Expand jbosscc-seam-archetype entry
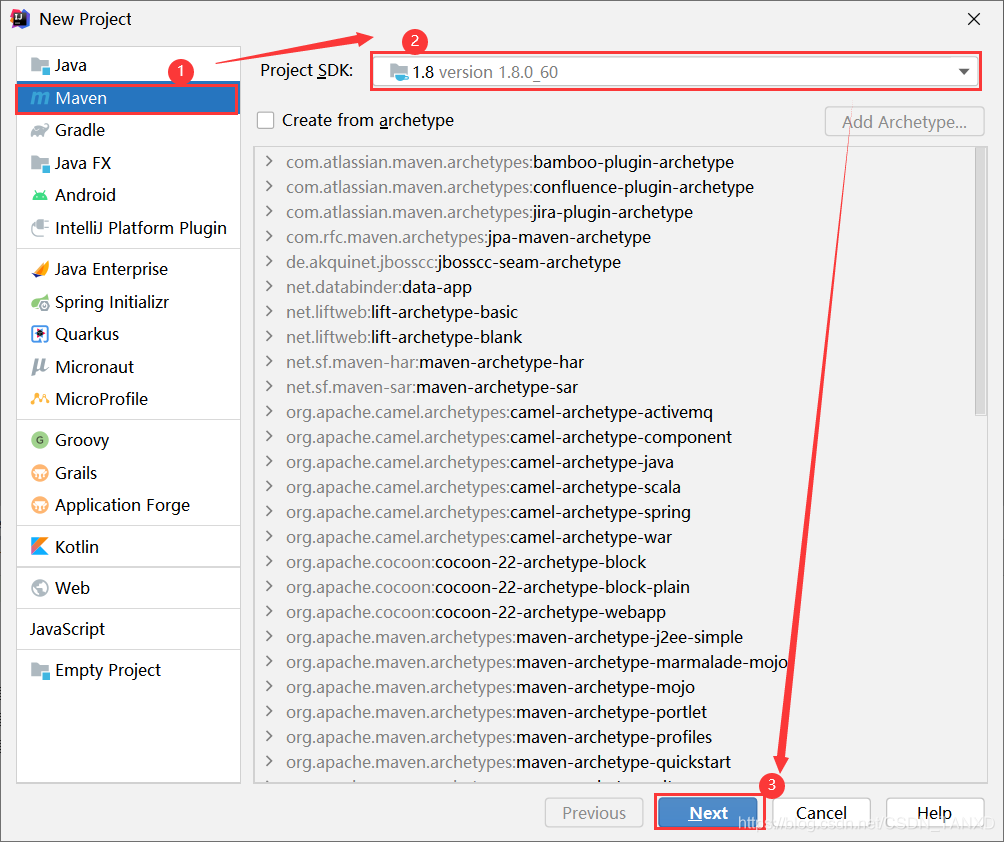Image resolution: width=1004 pixels, height=842 pixels. point(270,261)
